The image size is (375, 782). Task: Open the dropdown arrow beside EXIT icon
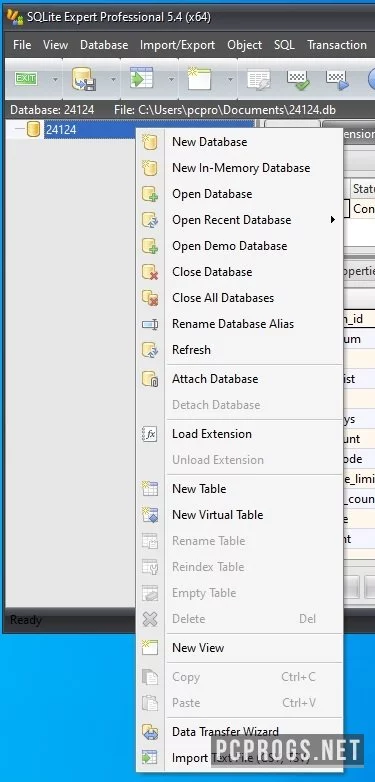pyautogui.click(x=55, y=79)
